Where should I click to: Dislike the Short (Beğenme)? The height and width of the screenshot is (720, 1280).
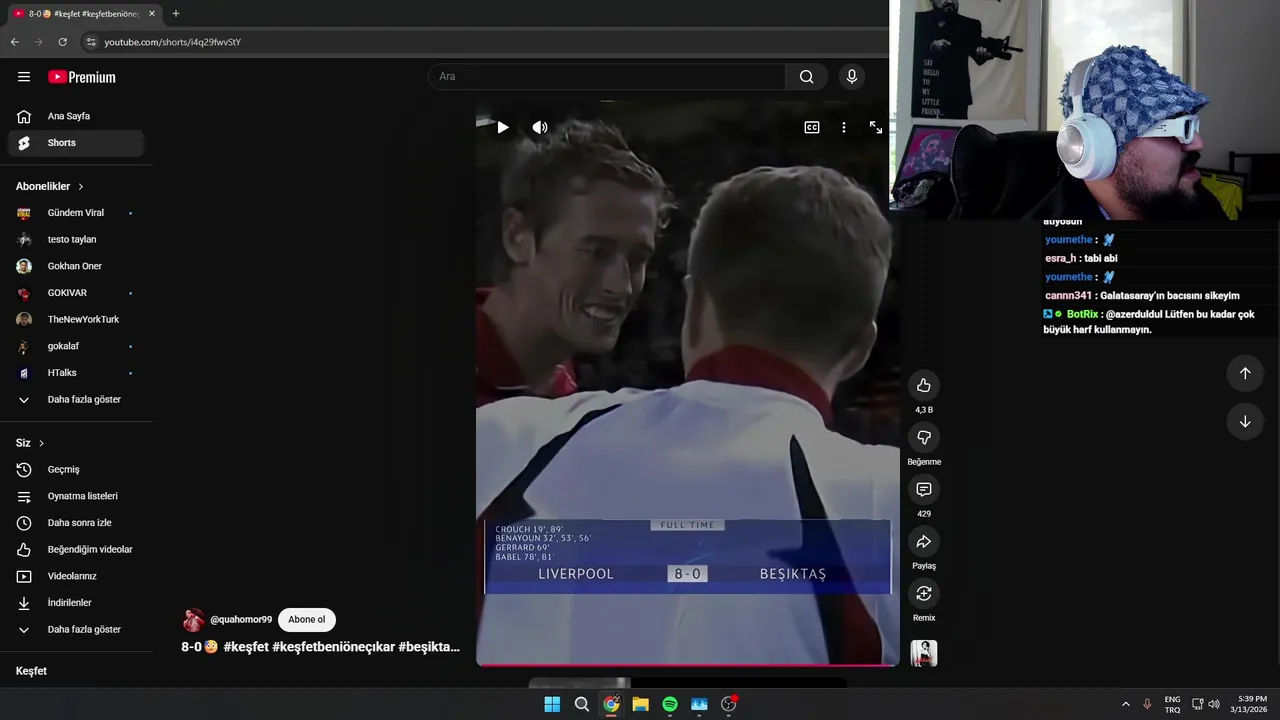point(924,438)
